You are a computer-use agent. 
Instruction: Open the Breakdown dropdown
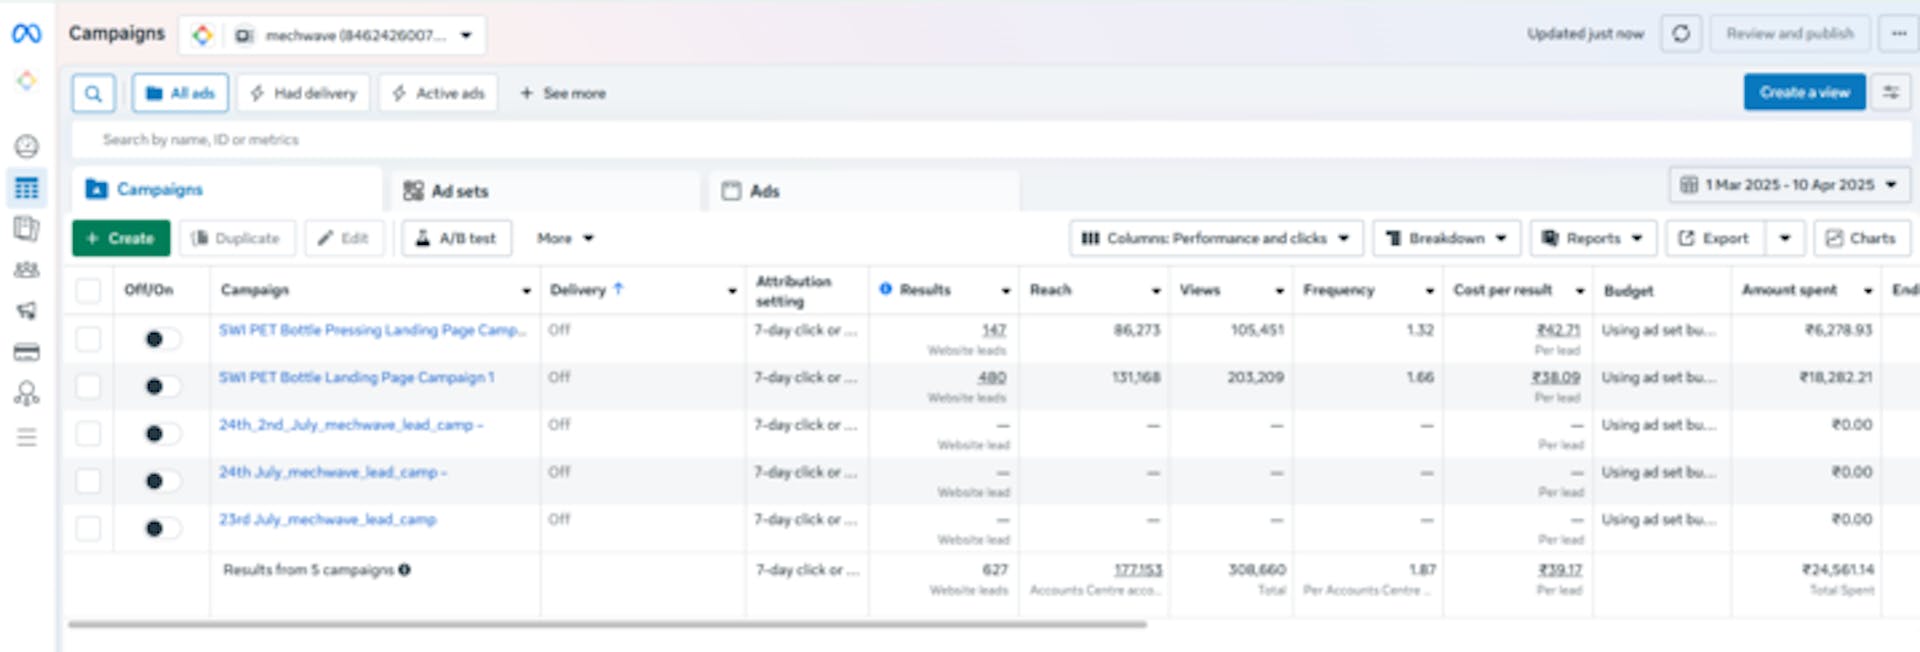[1447, 238]
